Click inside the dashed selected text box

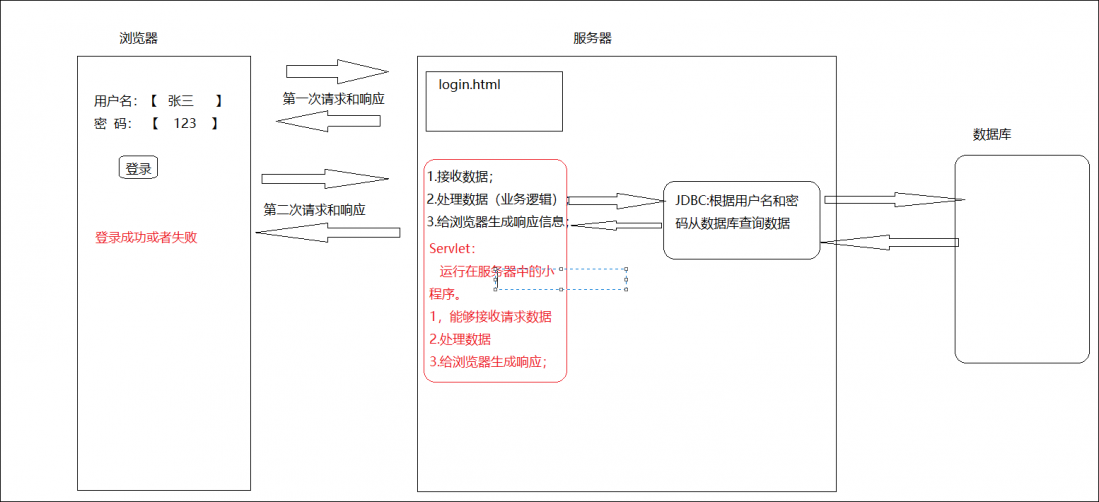pyautogui.click(x=561, y=279)
